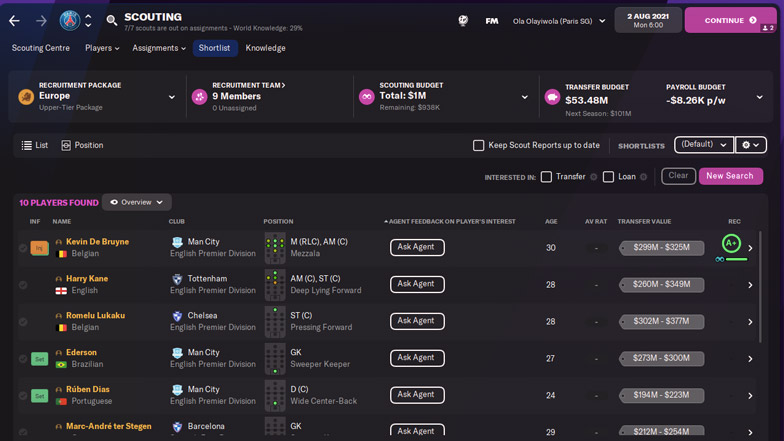Select the Recruitment Team icon

tap(200, 96)
